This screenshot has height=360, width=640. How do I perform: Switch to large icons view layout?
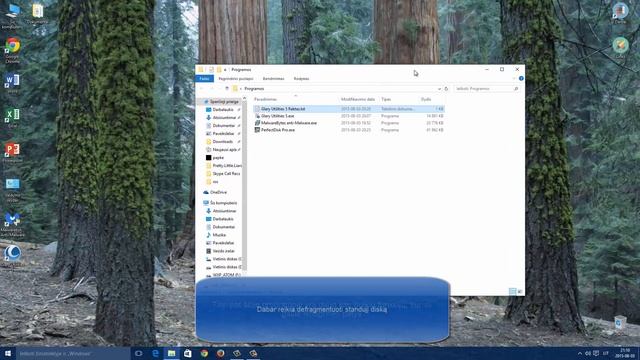click(x=520, y=291)
